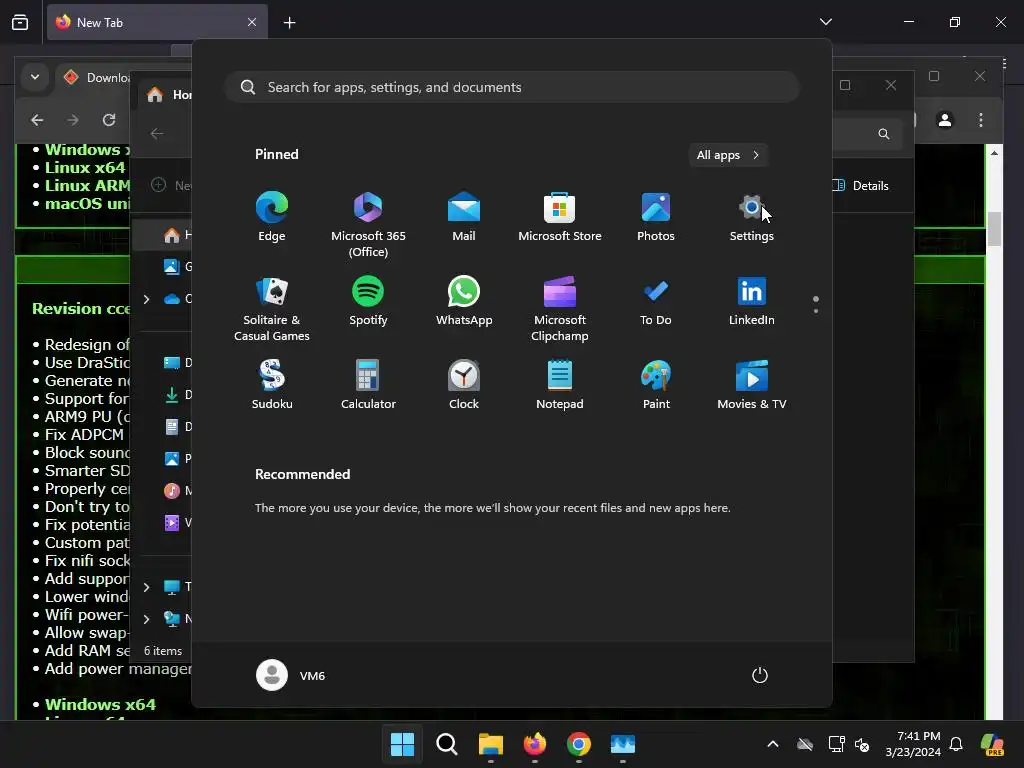Switch to Chrome on the taskbar

[579, 744]
